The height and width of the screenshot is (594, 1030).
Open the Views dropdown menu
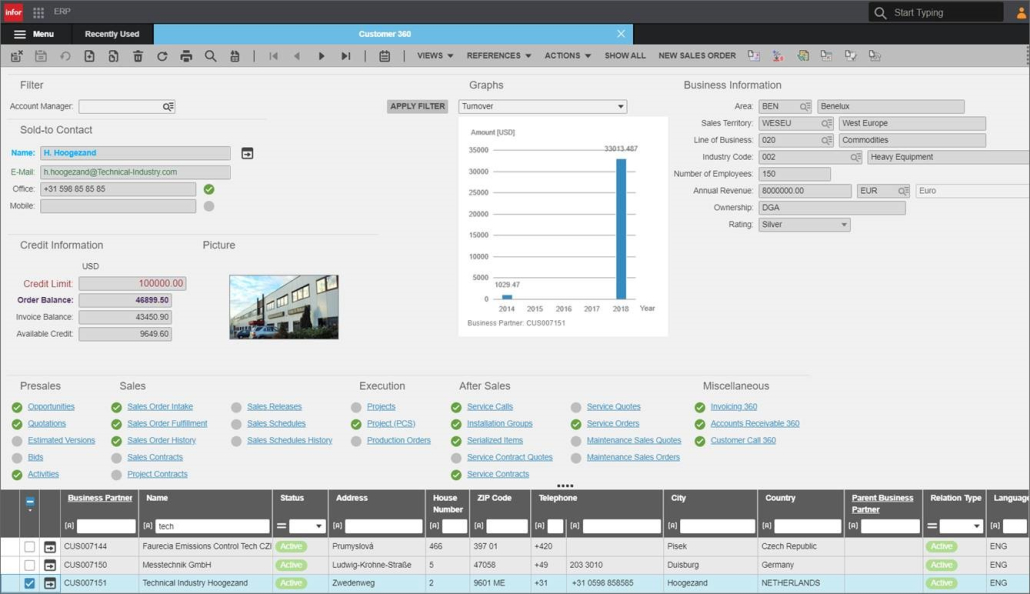[435, 56]
